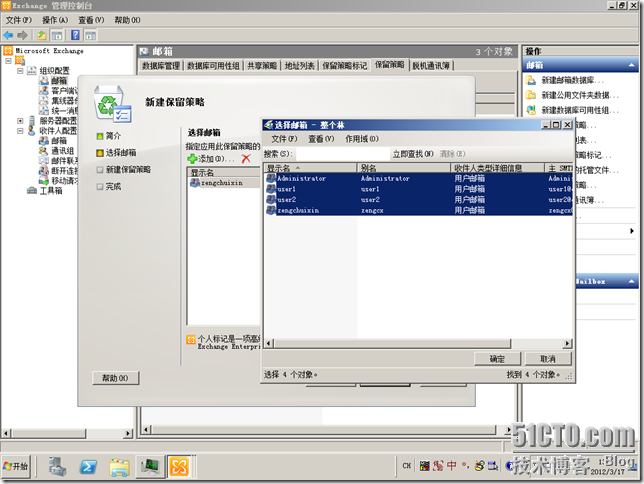
Task: Open Server Manager from the taskbar
Action: [x=57, y=466]
